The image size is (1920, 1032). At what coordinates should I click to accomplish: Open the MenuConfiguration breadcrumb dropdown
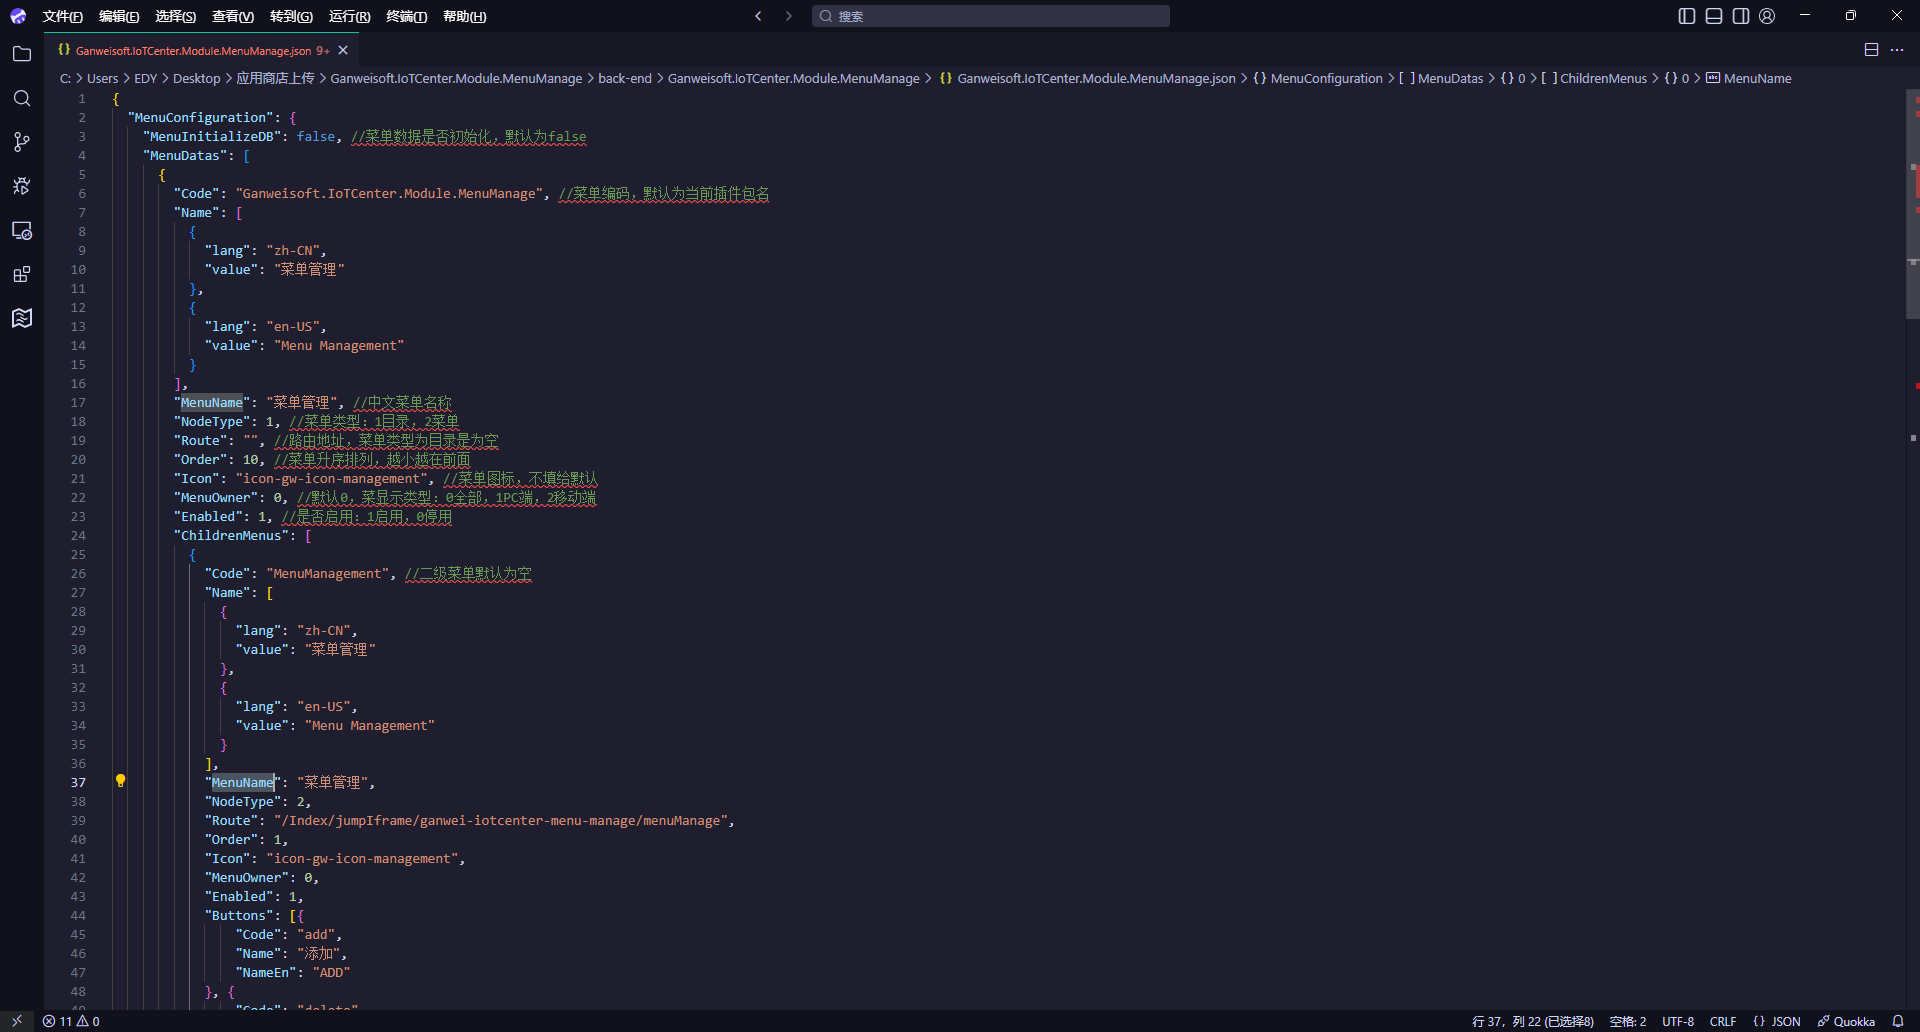pyautogui.click(x=1318, y=78)
